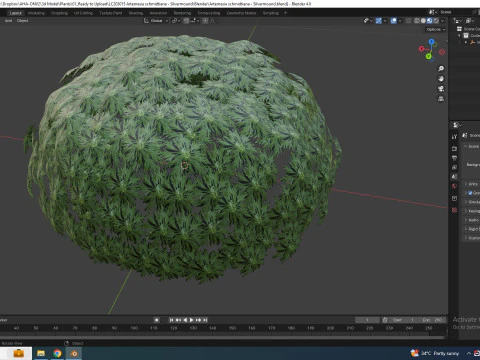Viewport: 480px width, 360px height.
Task: Click the current frame number field
Action: [367, 320]
